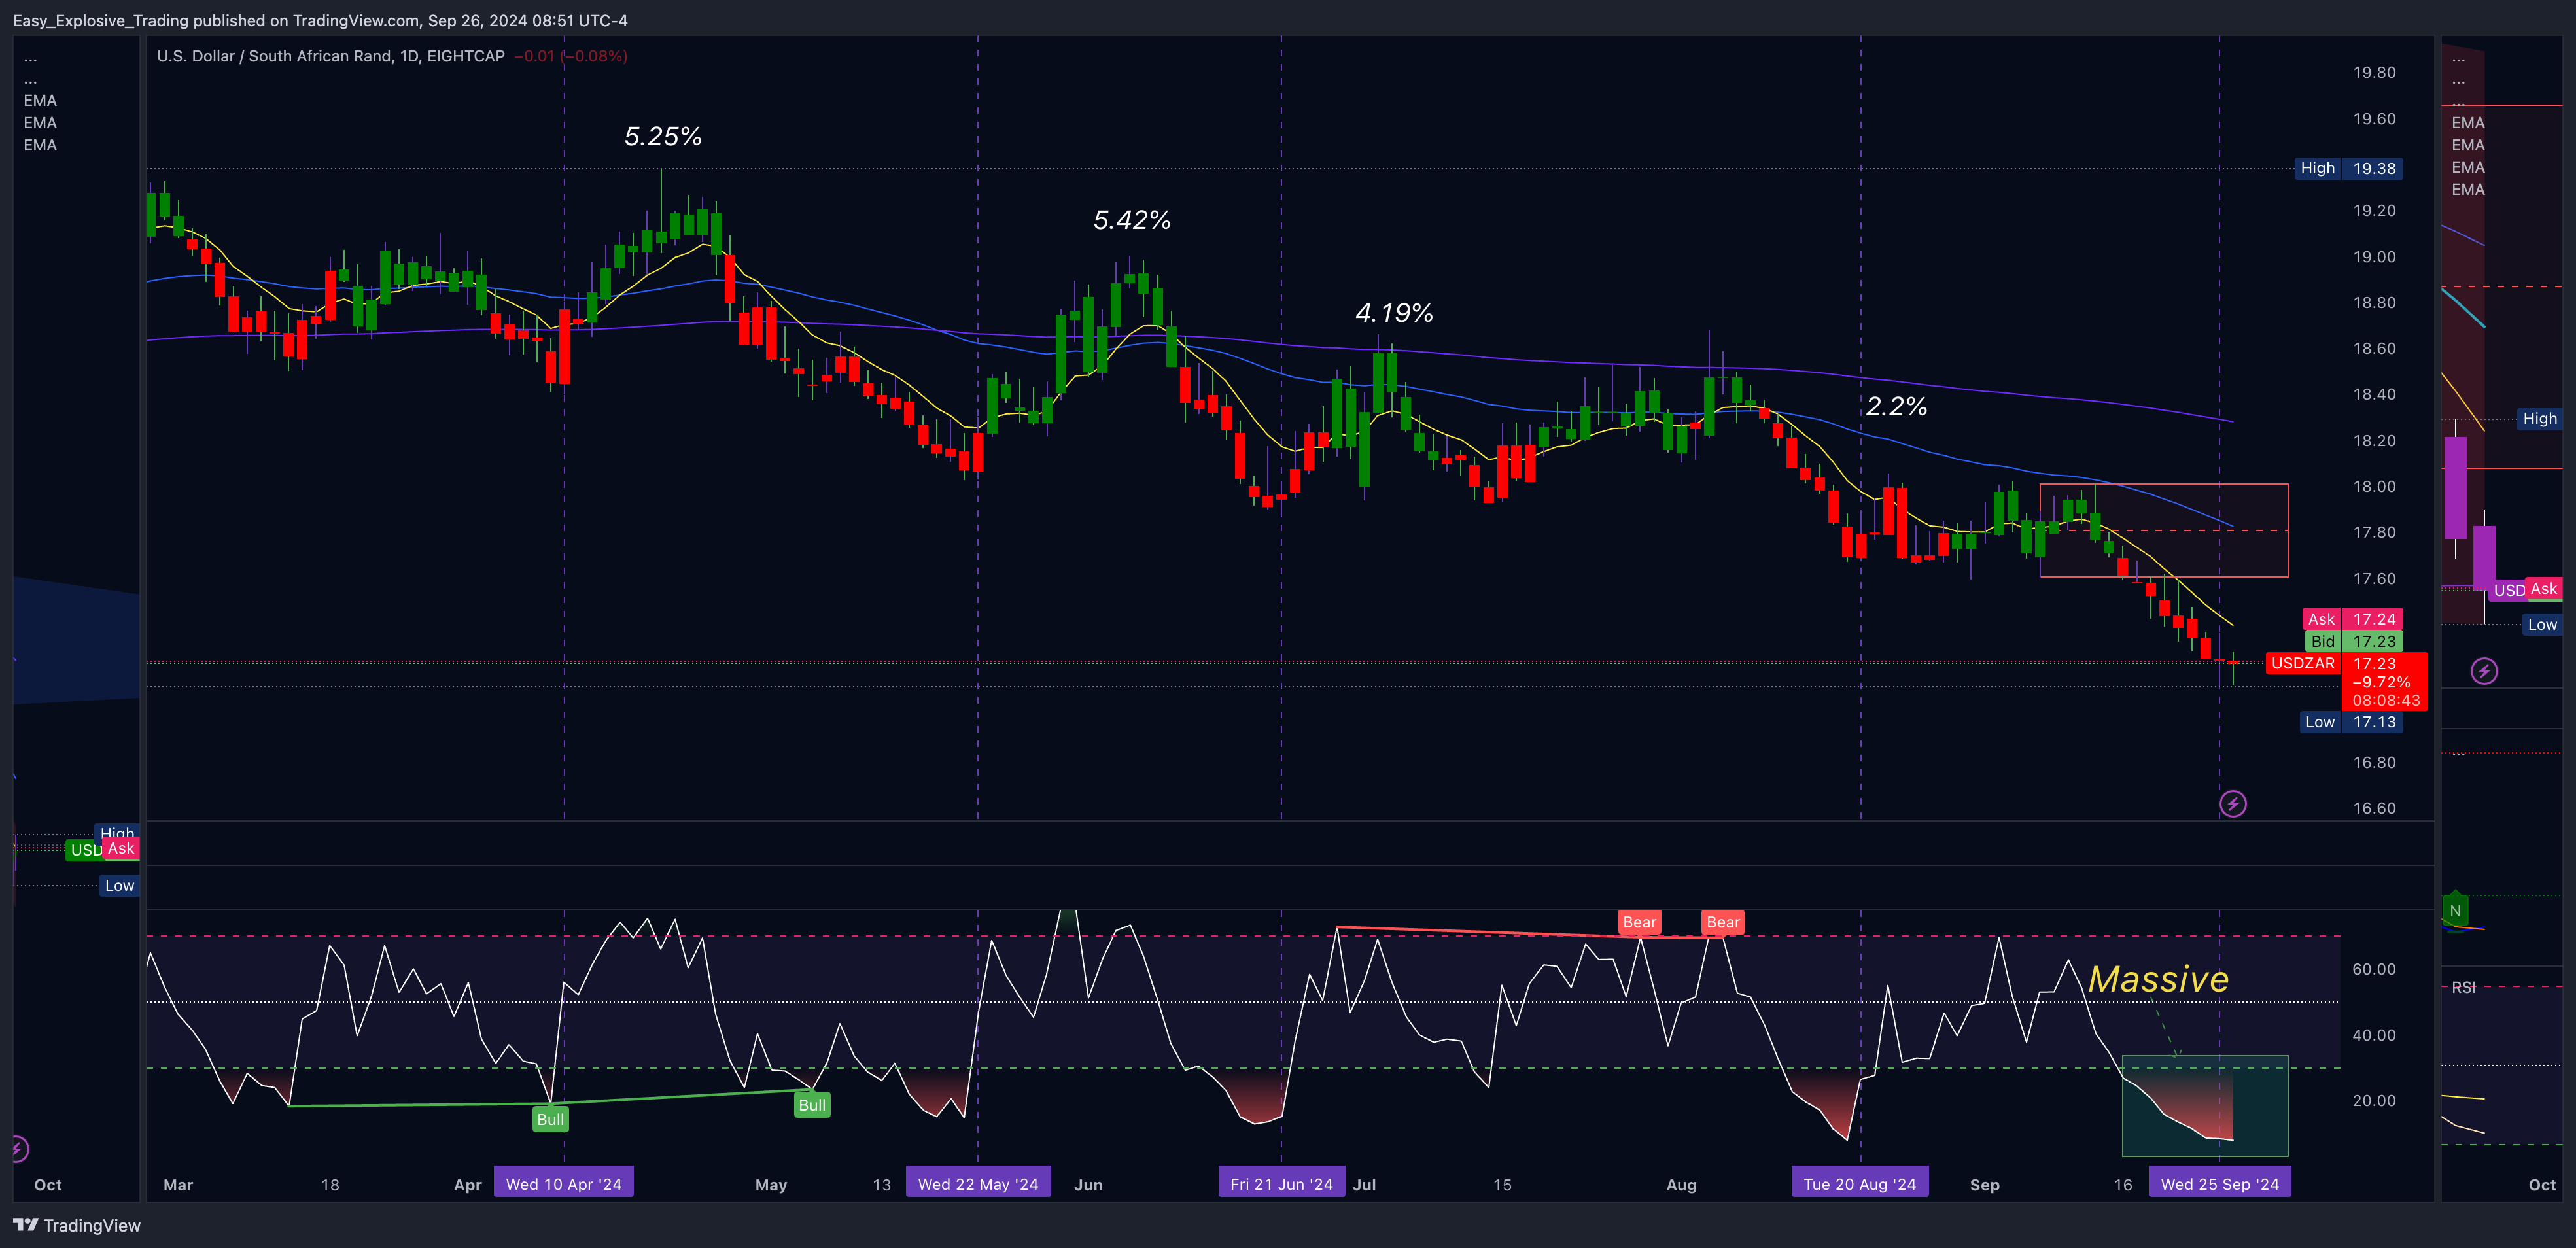Image resolution: width=2576 pixels, height=1248 pixels.
Task: Click the lightning event icon on main chart
Action: [2232, 804]
